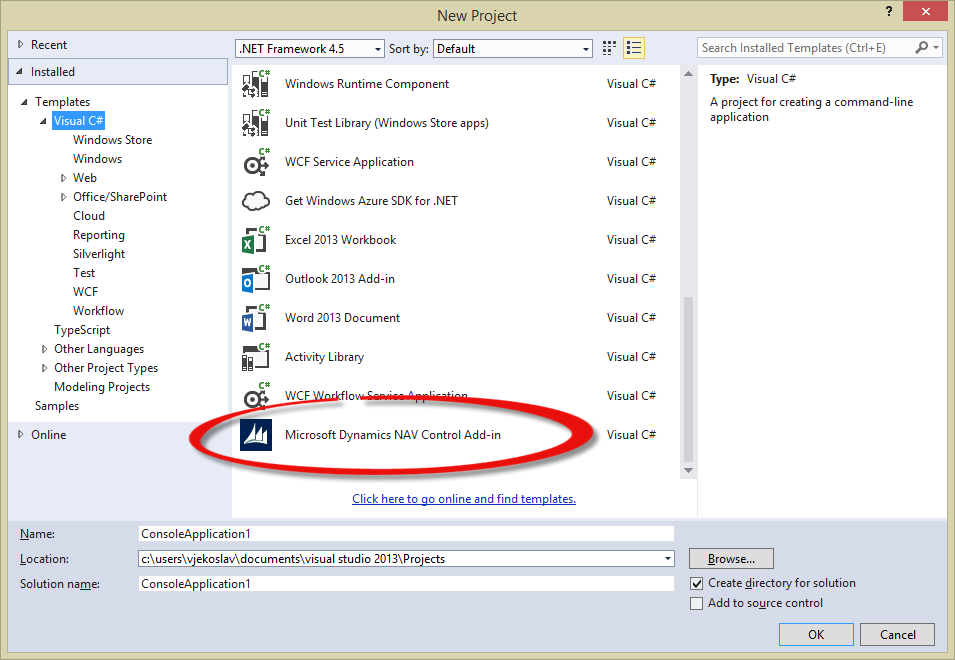The width and height of the screenshot is (955, 660).
Task: Click the Outlook 2013 Add-in icon
Action: pyautogui.click(x=256, y=279)
